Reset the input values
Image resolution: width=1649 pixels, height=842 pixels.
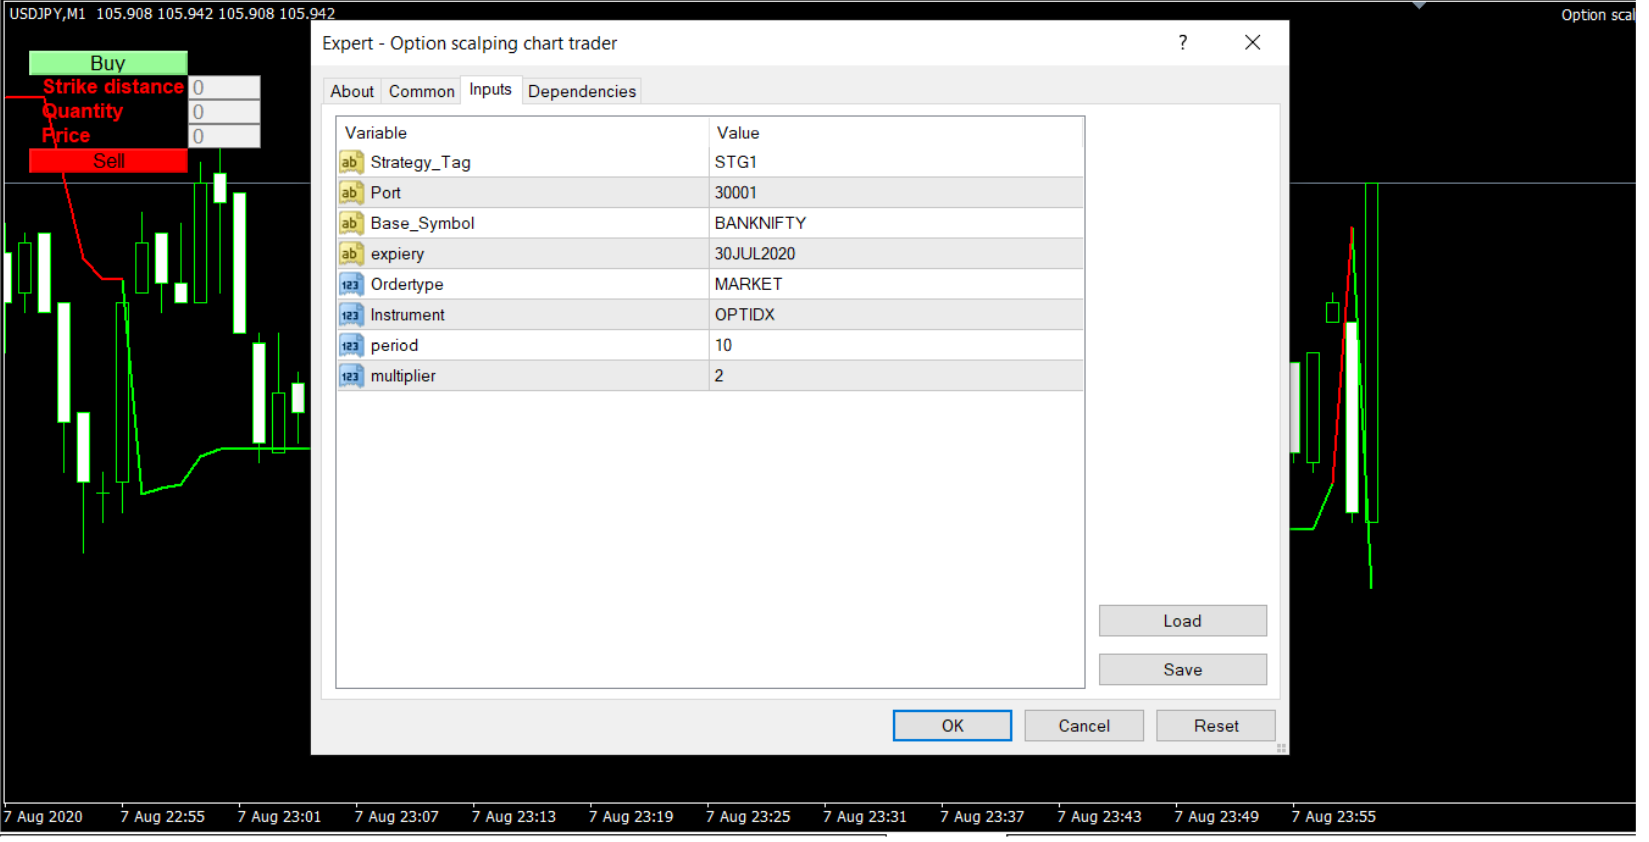[x=1216, y=726]
